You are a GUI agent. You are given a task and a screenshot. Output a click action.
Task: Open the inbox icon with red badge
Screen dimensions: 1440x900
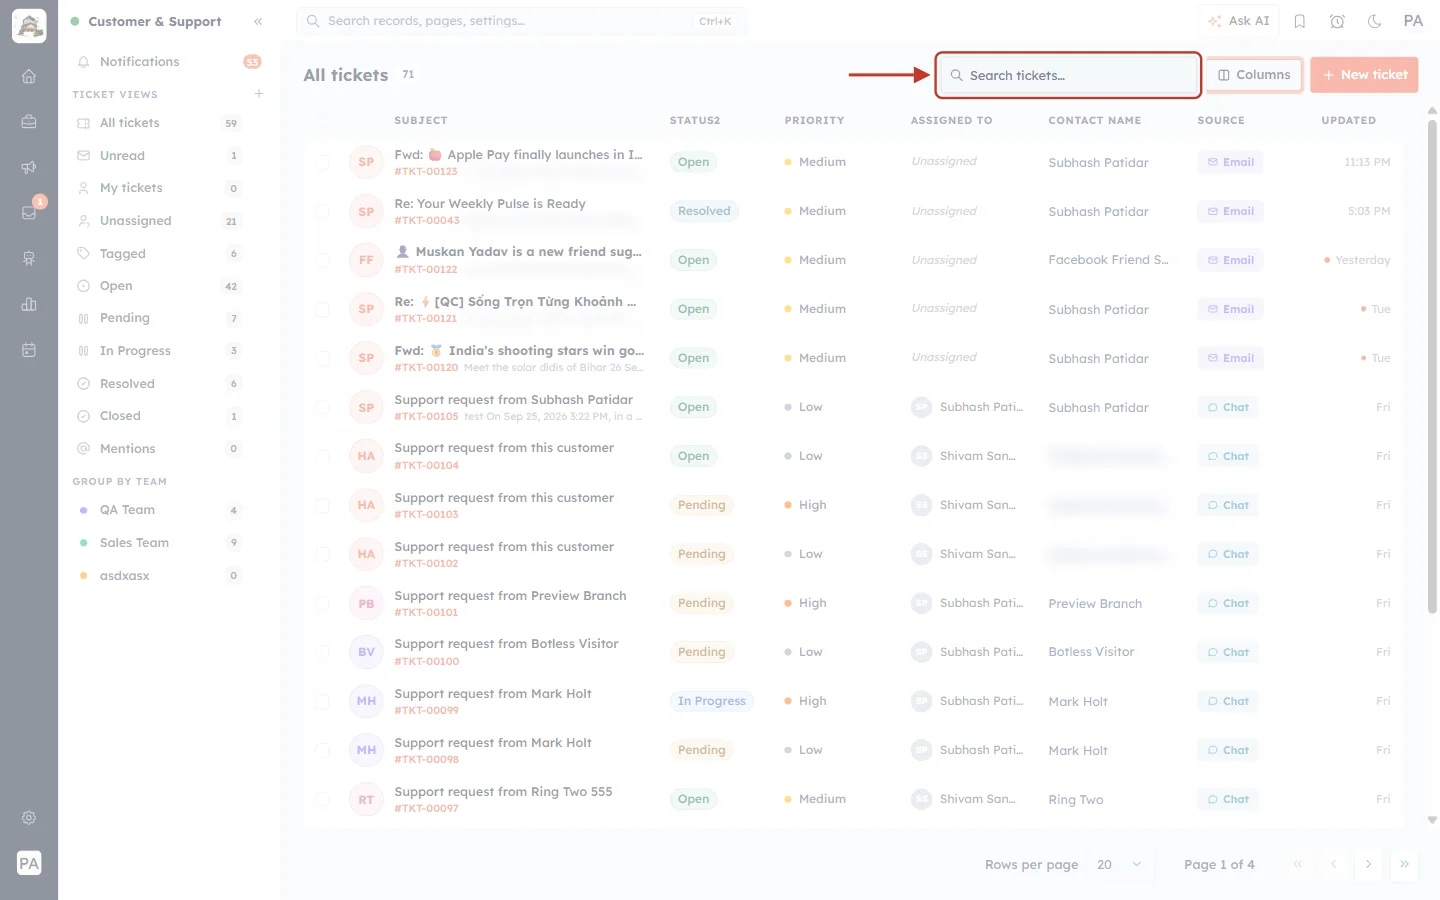tap(29, 213)
